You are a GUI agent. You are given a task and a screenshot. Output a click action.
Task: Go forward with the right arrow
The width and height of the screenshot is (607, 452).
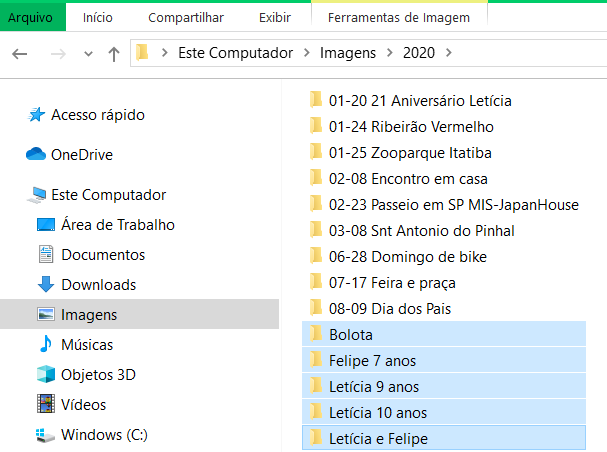[58, 54]
